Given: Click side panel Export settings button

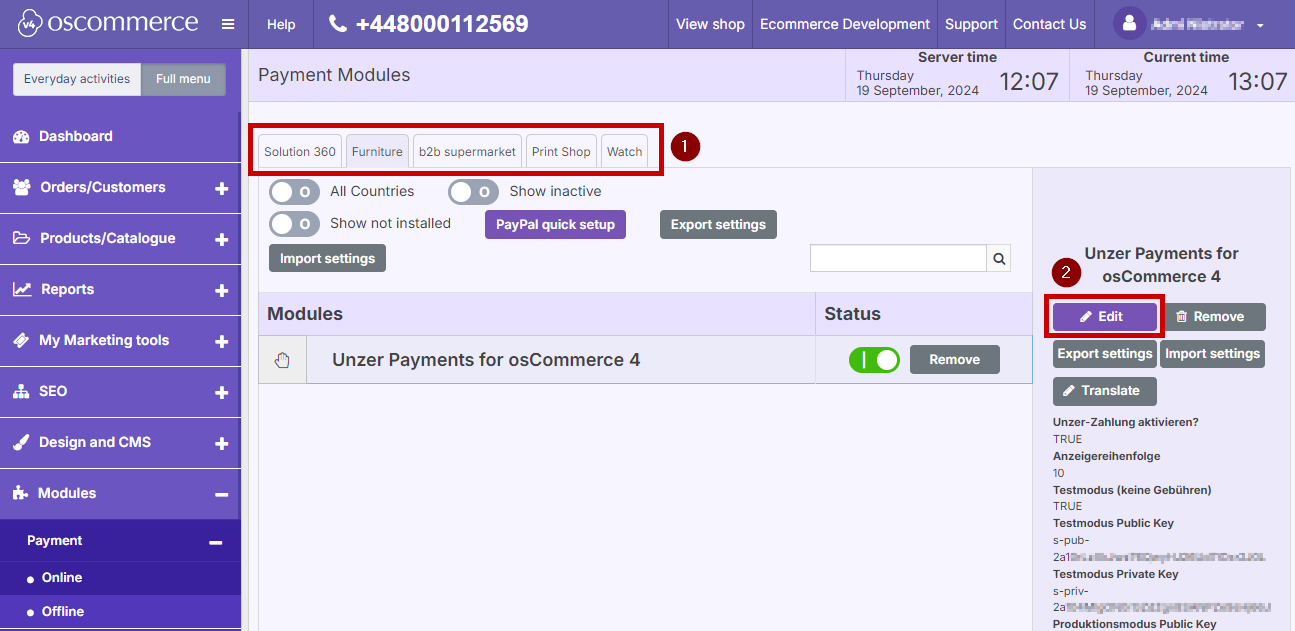Looking at the screenshot, I should [x=1105, y=354].
